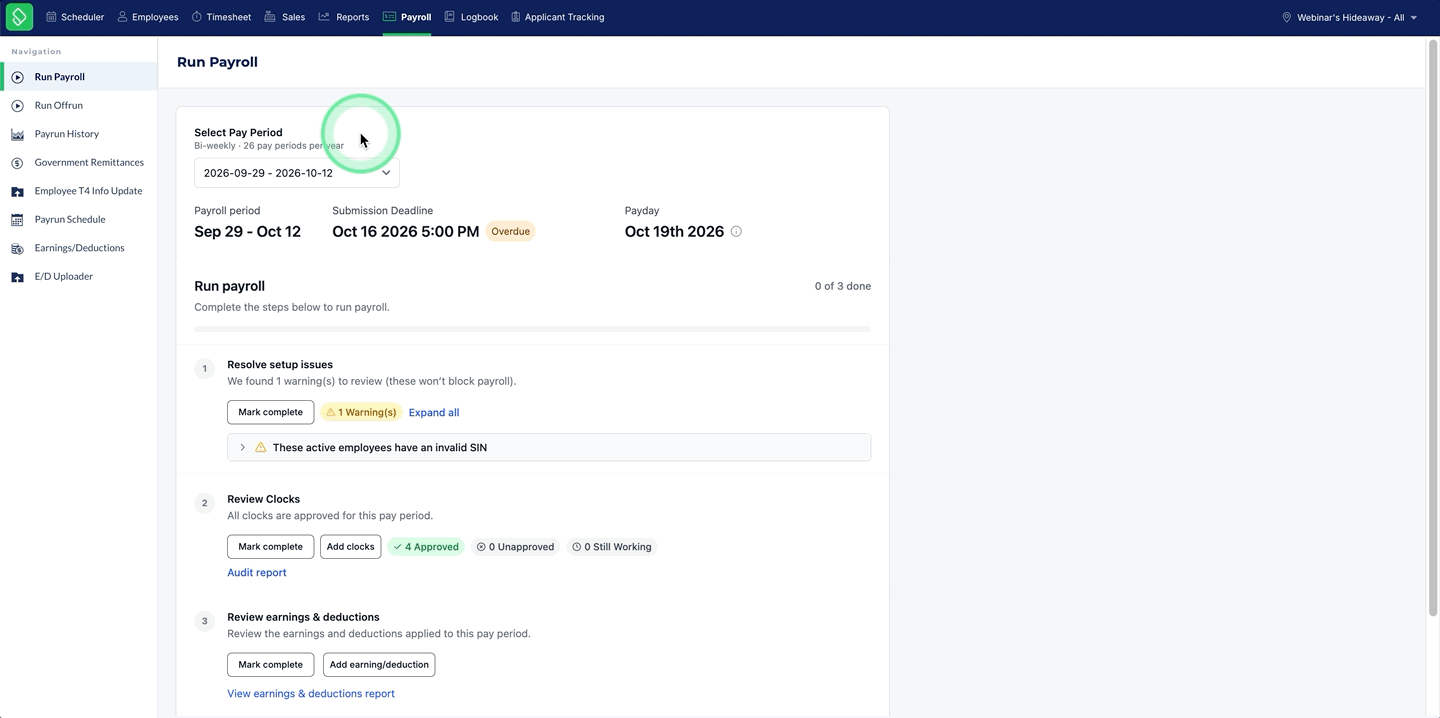Click the Reports chart icon in the top bar
The width and height of the screenshot is (1440, 718).
324,17
